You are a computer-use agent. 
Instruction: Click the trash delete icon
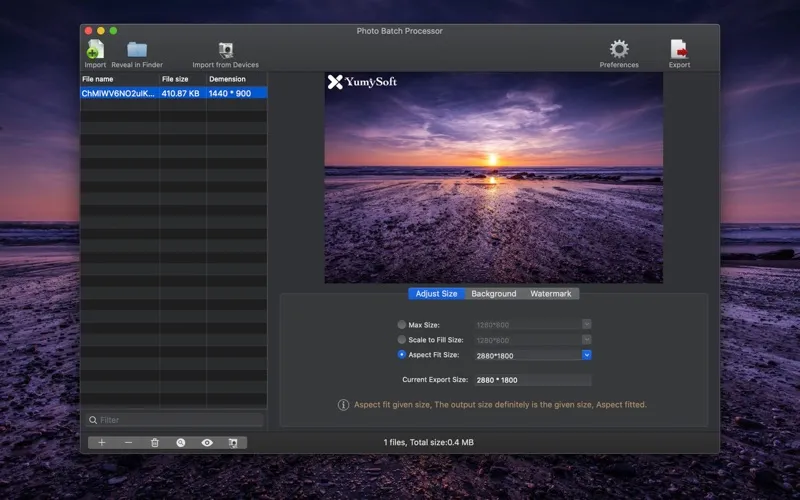pyautogui.click(x=155, y=442)
